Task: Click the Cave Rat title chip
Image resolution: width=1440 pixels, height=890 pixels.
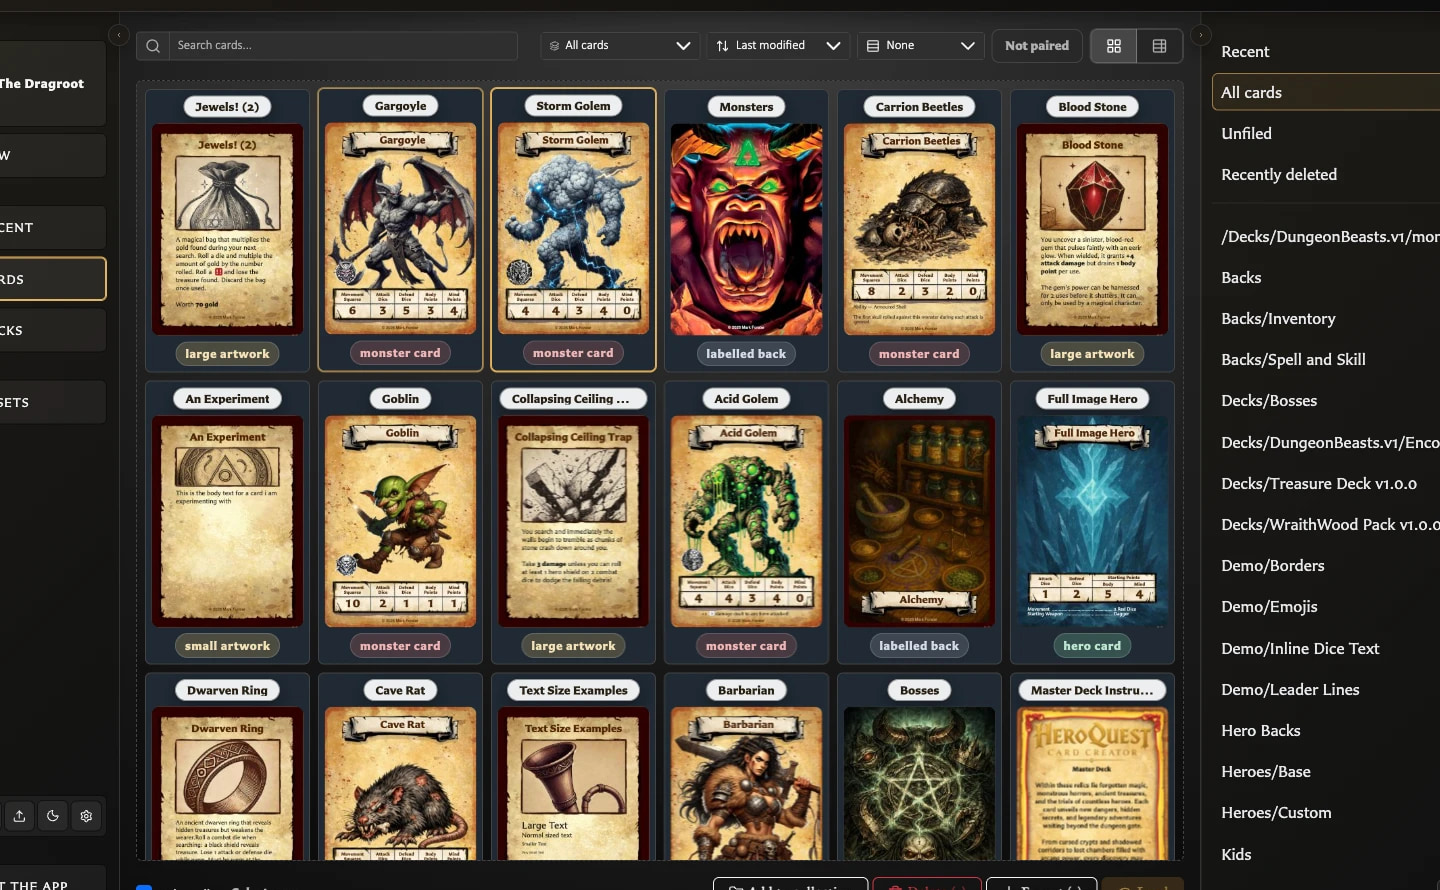Action: (400, 690)
